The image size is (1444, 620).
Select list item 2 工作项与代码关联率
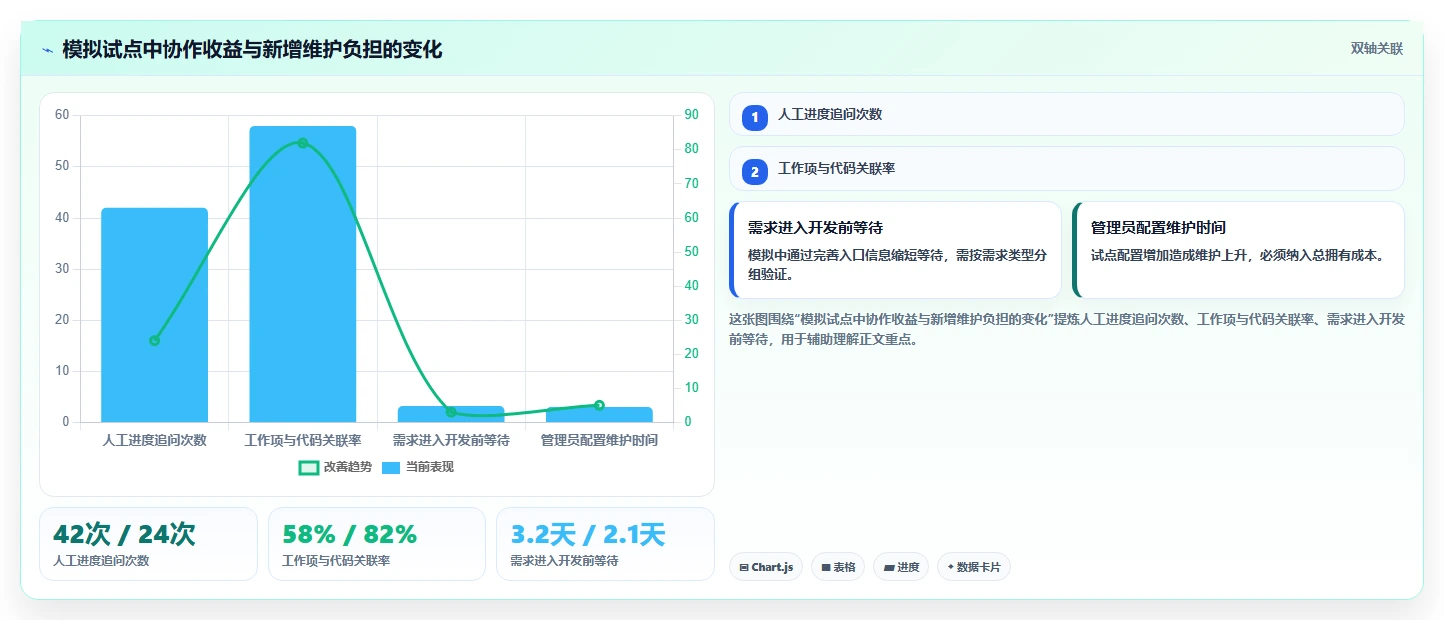point(1067,169)
